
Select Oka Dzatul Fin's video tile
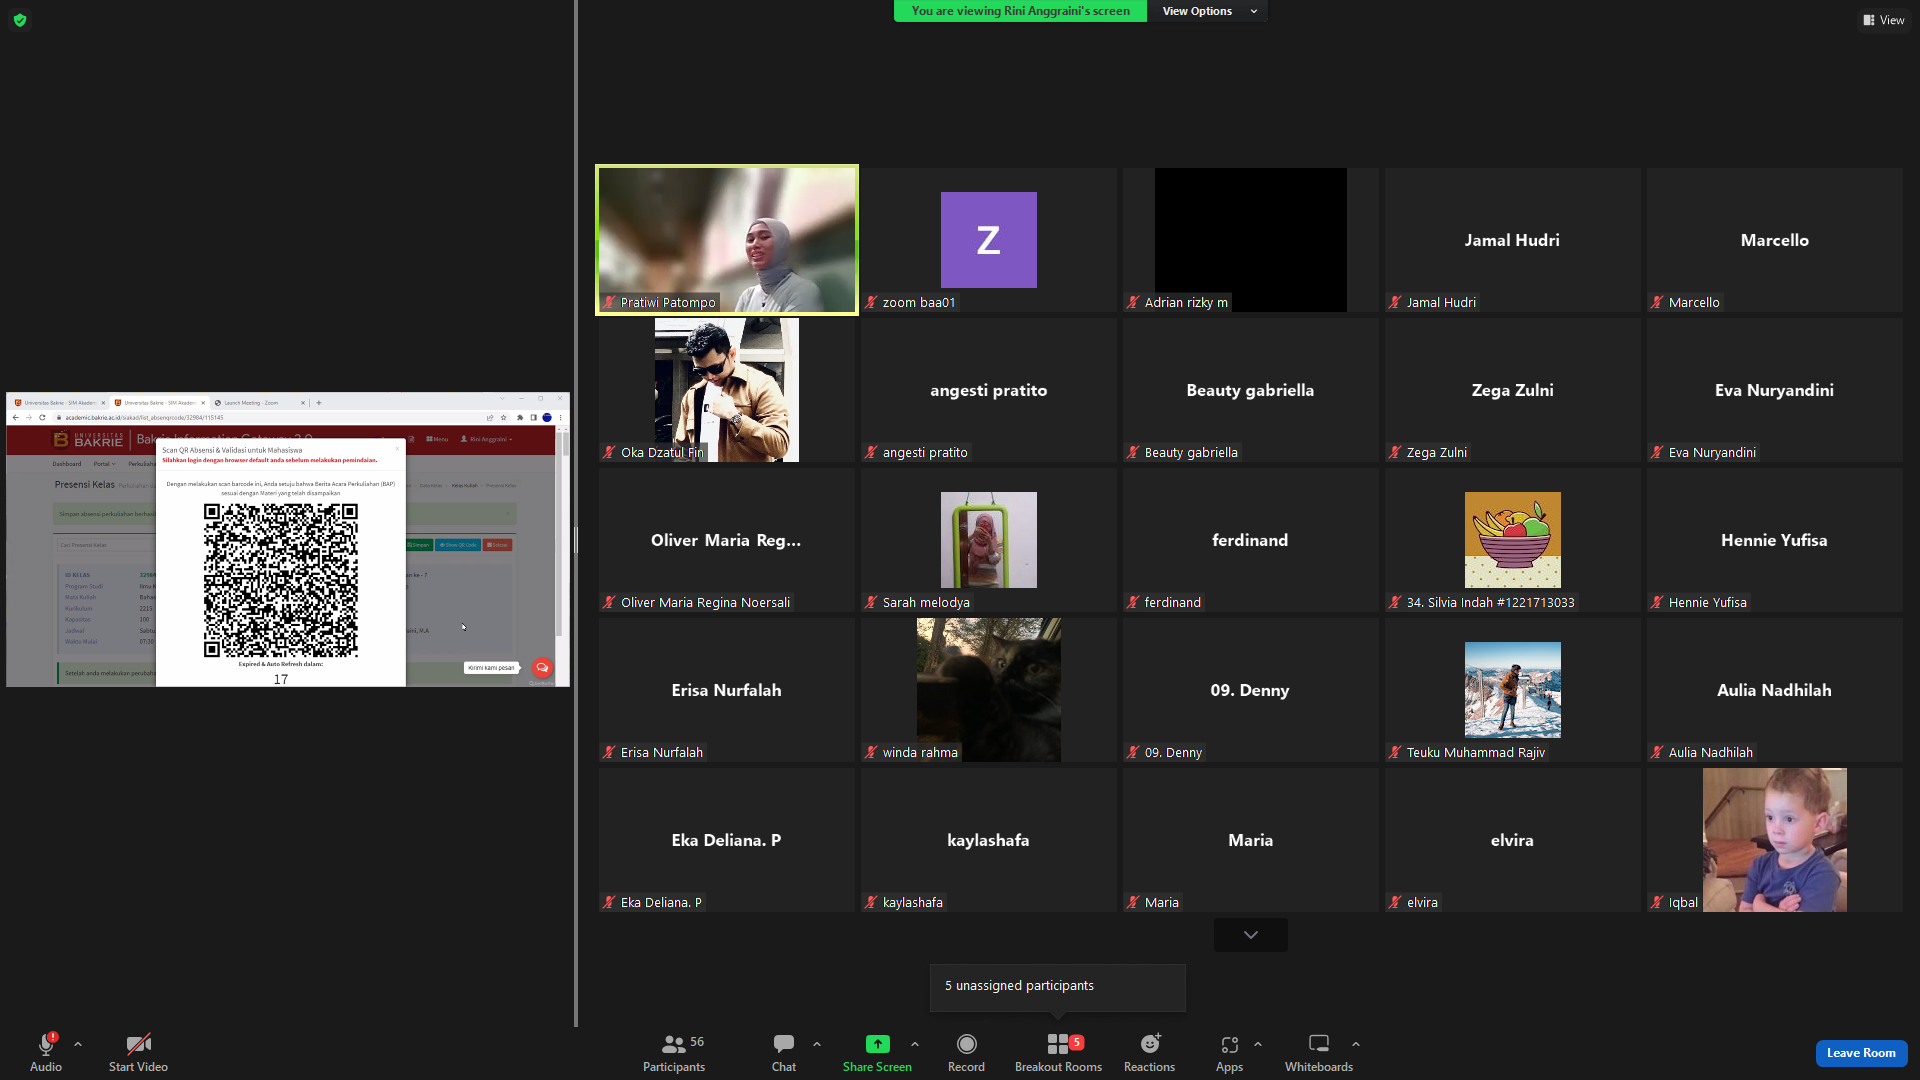tap(727, 390)
